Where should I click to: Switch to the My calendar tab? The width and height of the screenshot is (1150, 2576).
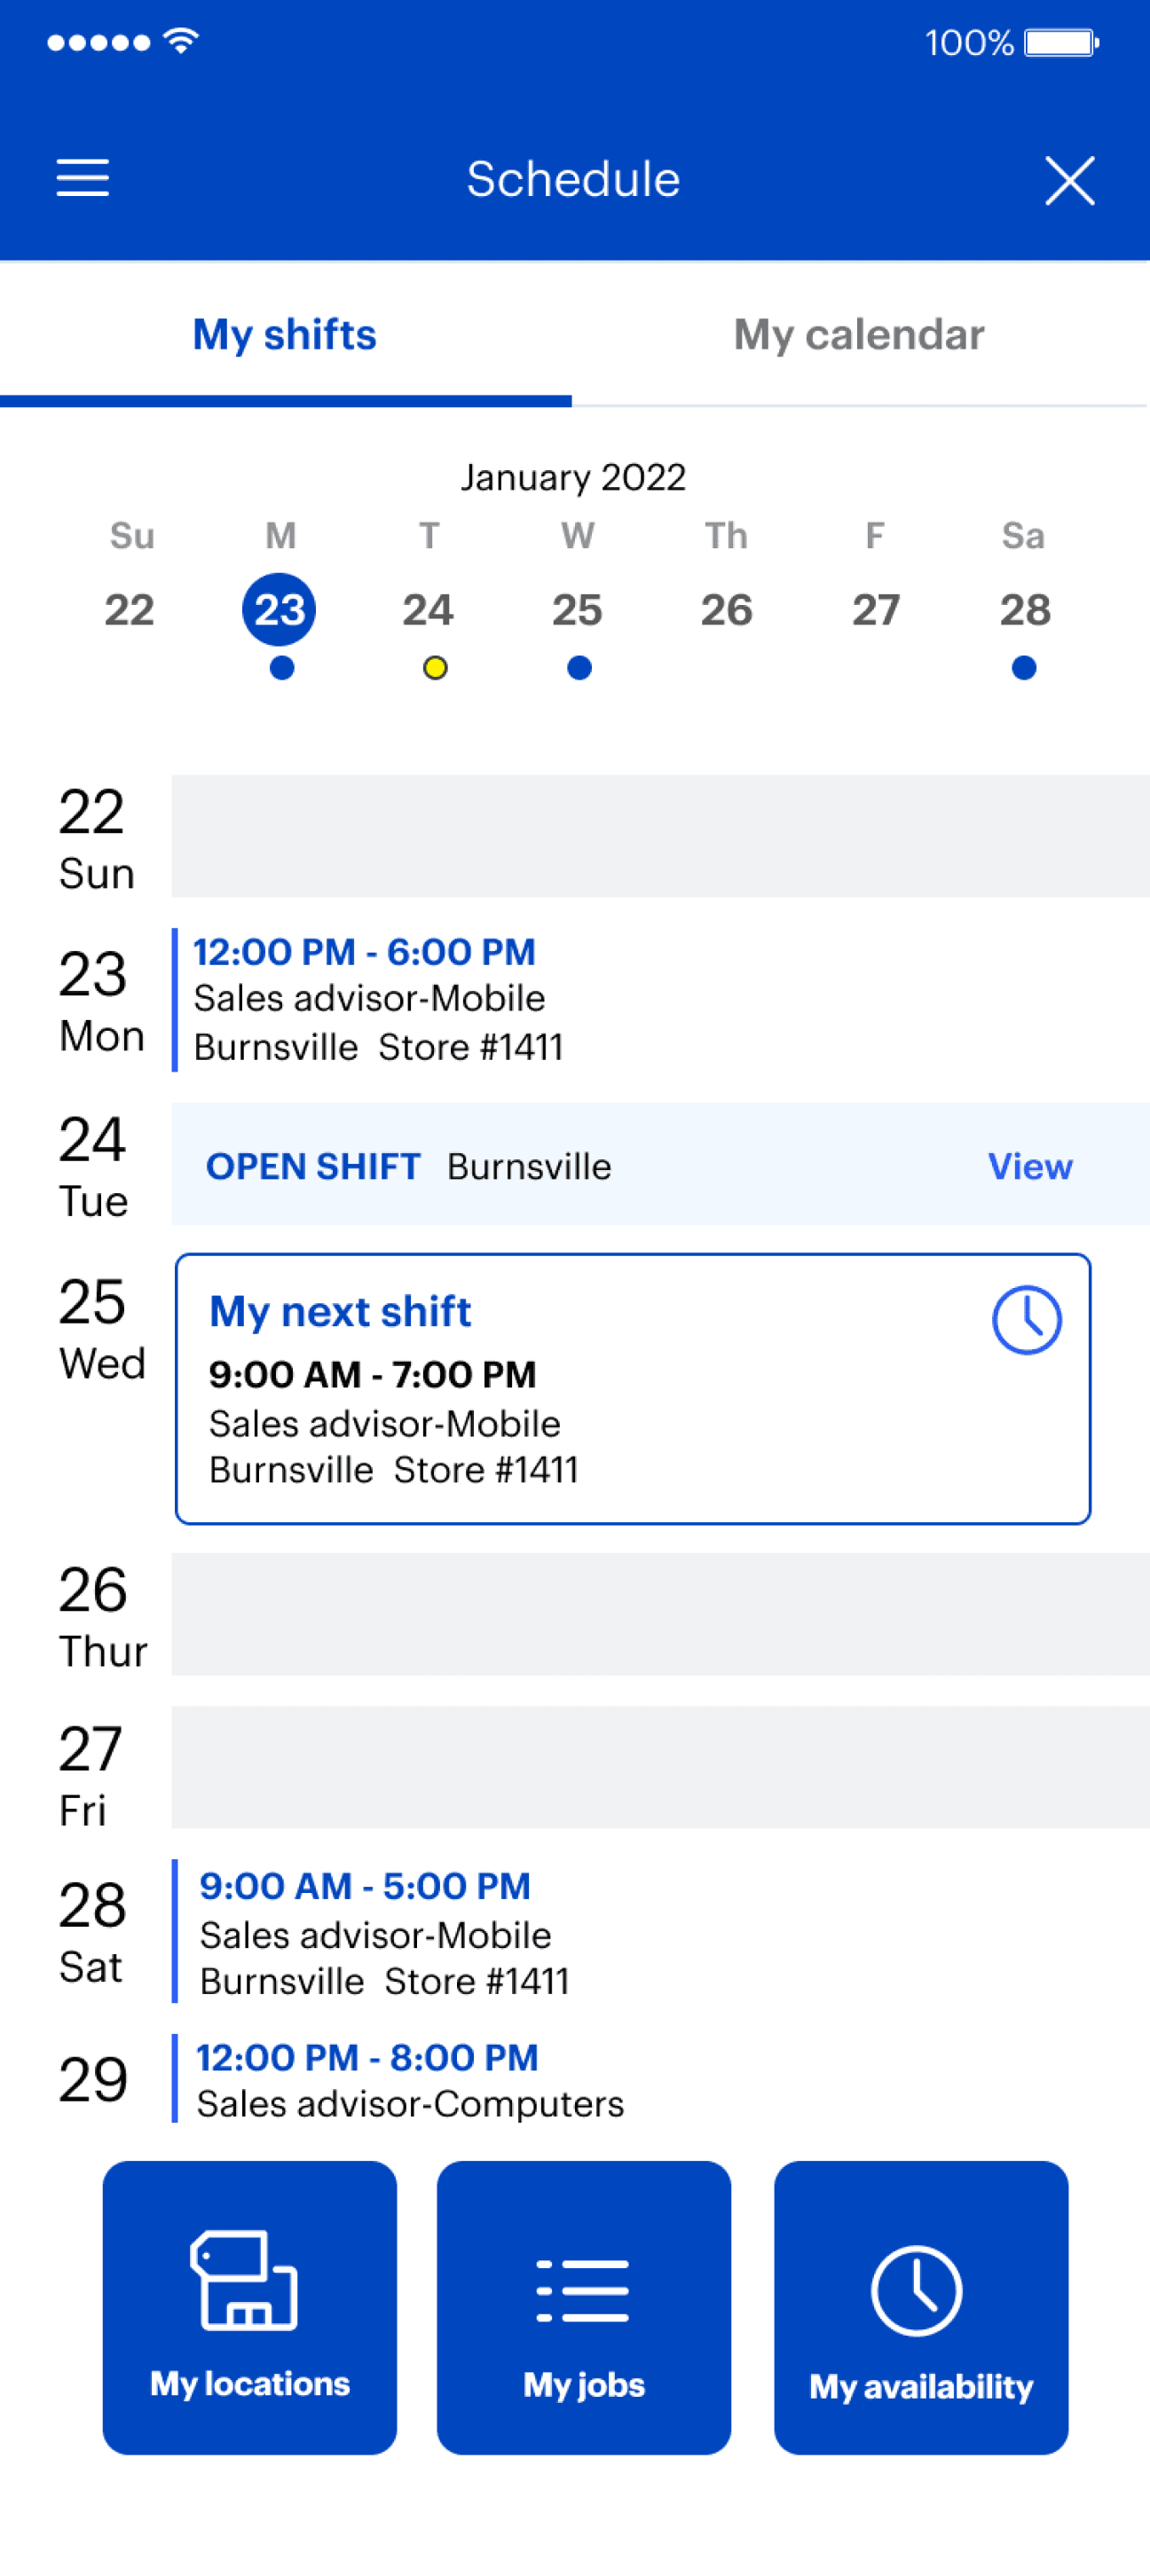[x=859, y=335]
